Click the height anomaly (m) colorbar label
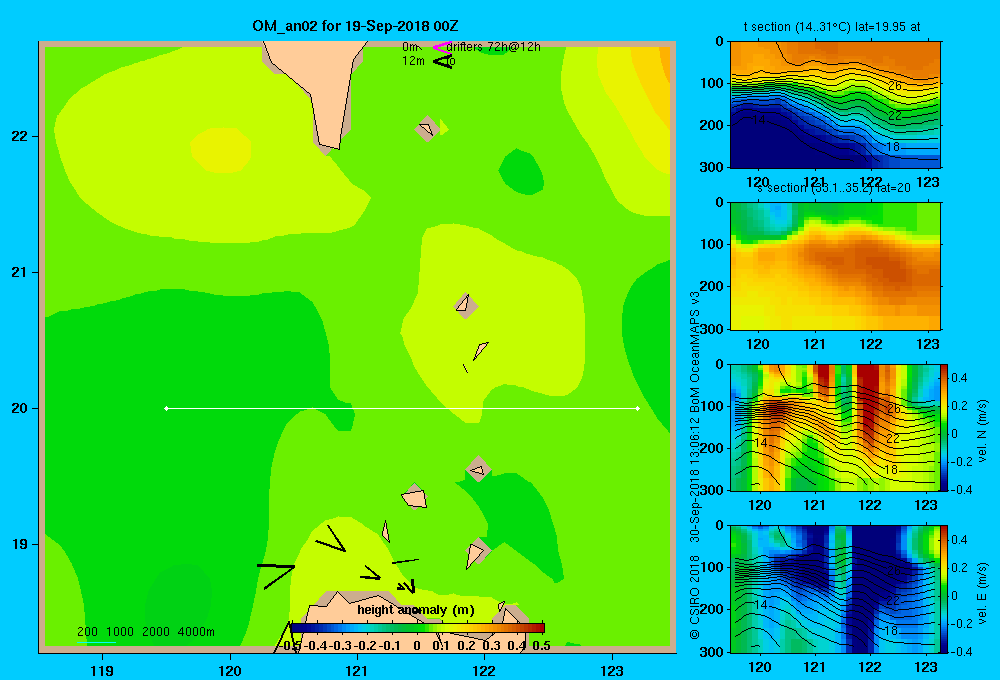The width and height of the screenshot is (1000, 680). (416, 610)
